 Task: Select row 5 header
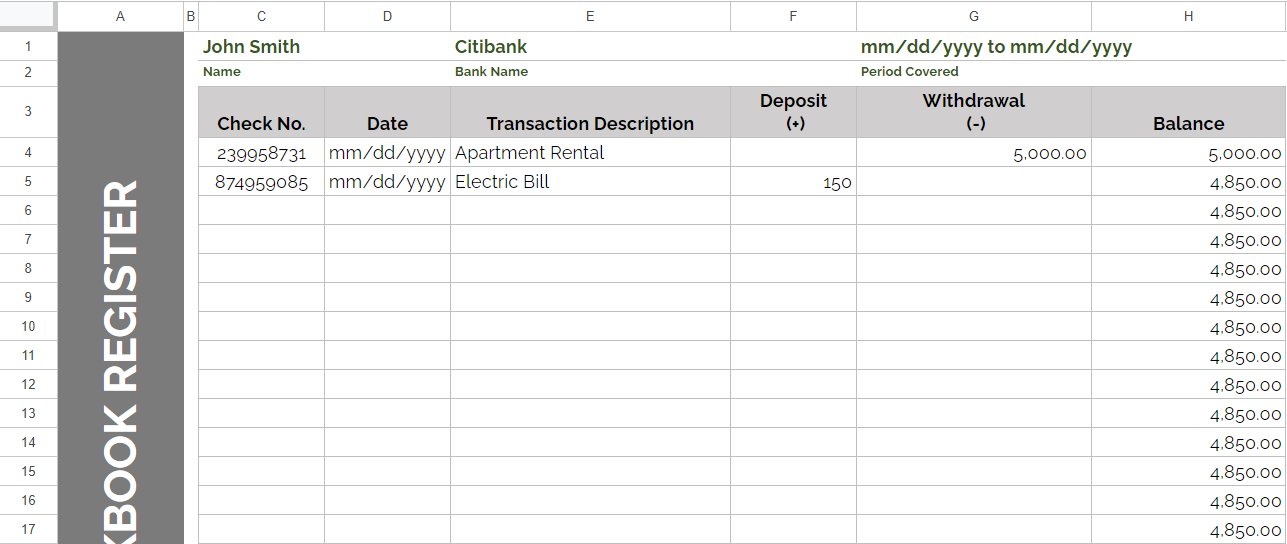(x=28, y=181)
